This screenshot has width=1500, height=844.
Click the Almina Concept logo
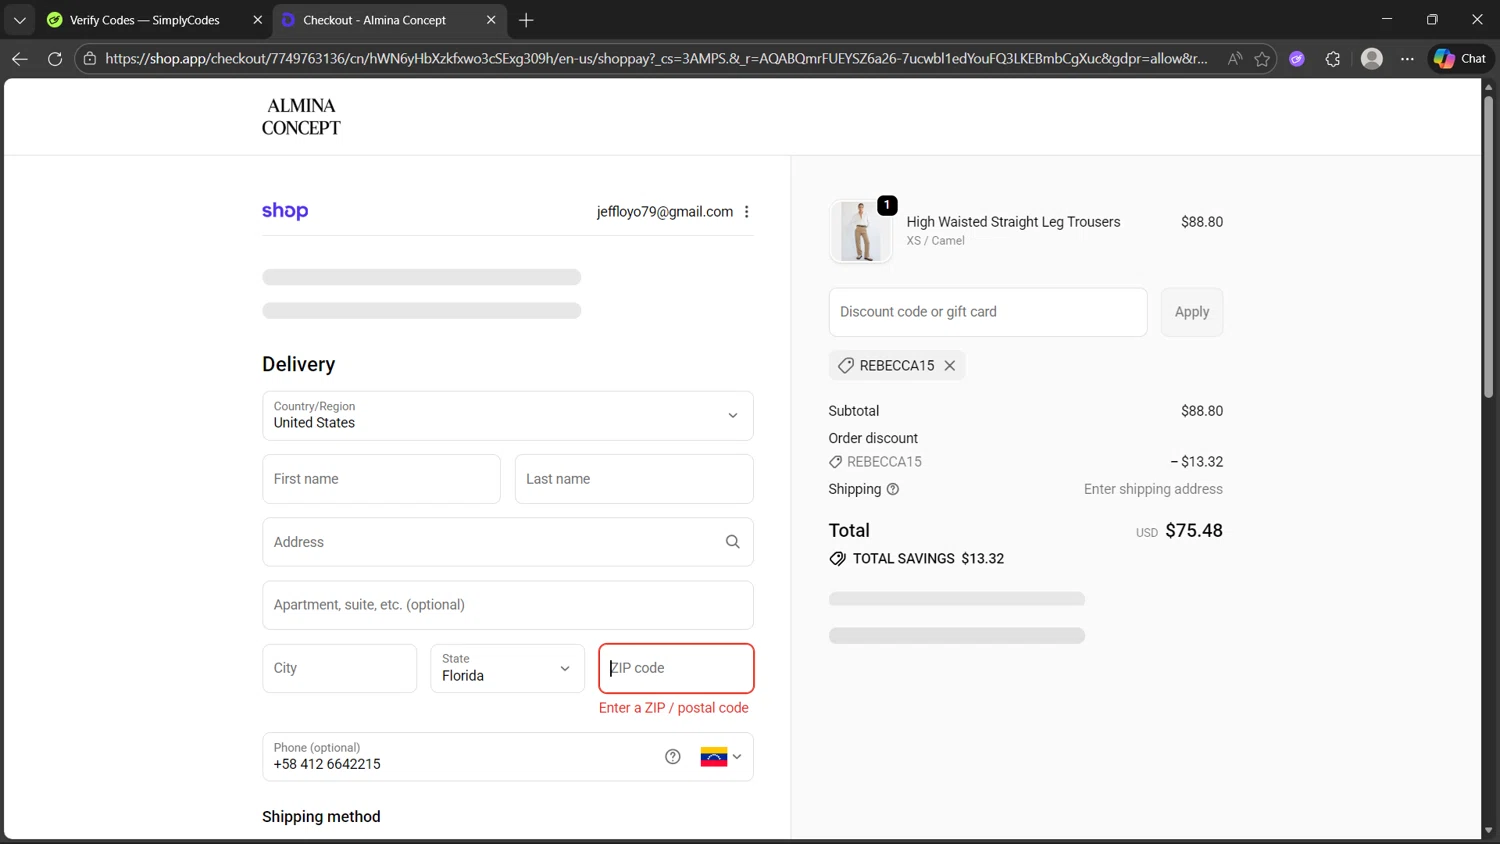pyautogui.click(x=301, y=117)
